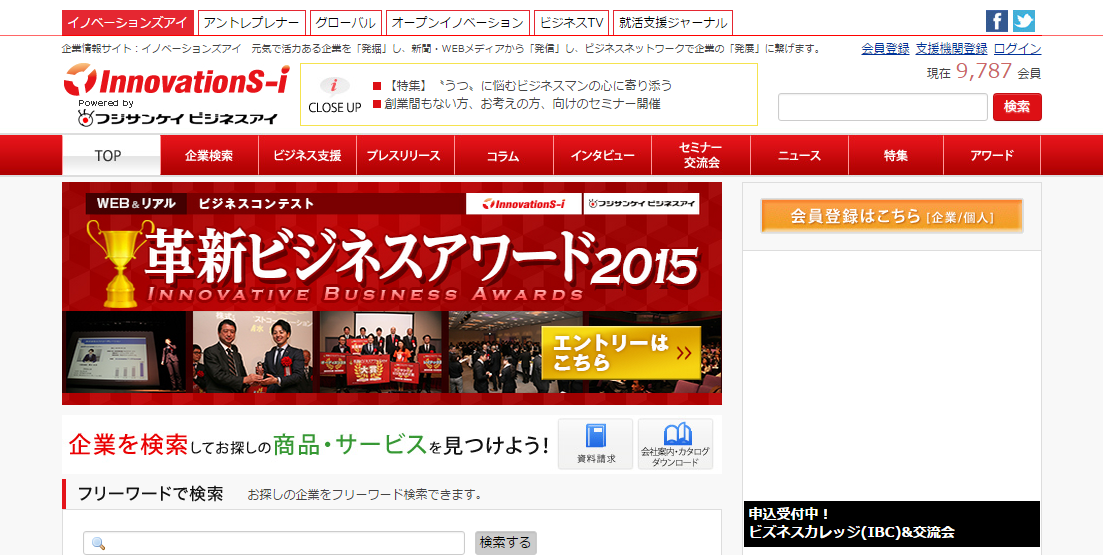The height and width of the screenshot is (555, 1103).
Task: Click the ビジネスコンテスト label on the banner
Action: [256, 204]
